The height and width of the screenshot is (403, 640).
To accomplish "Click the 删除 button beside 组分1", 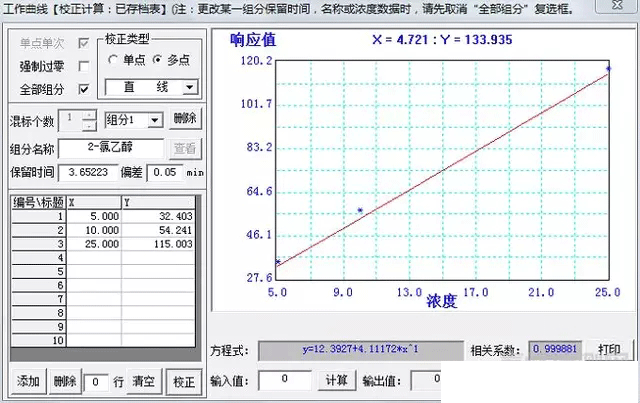I will tap(184, 119).
